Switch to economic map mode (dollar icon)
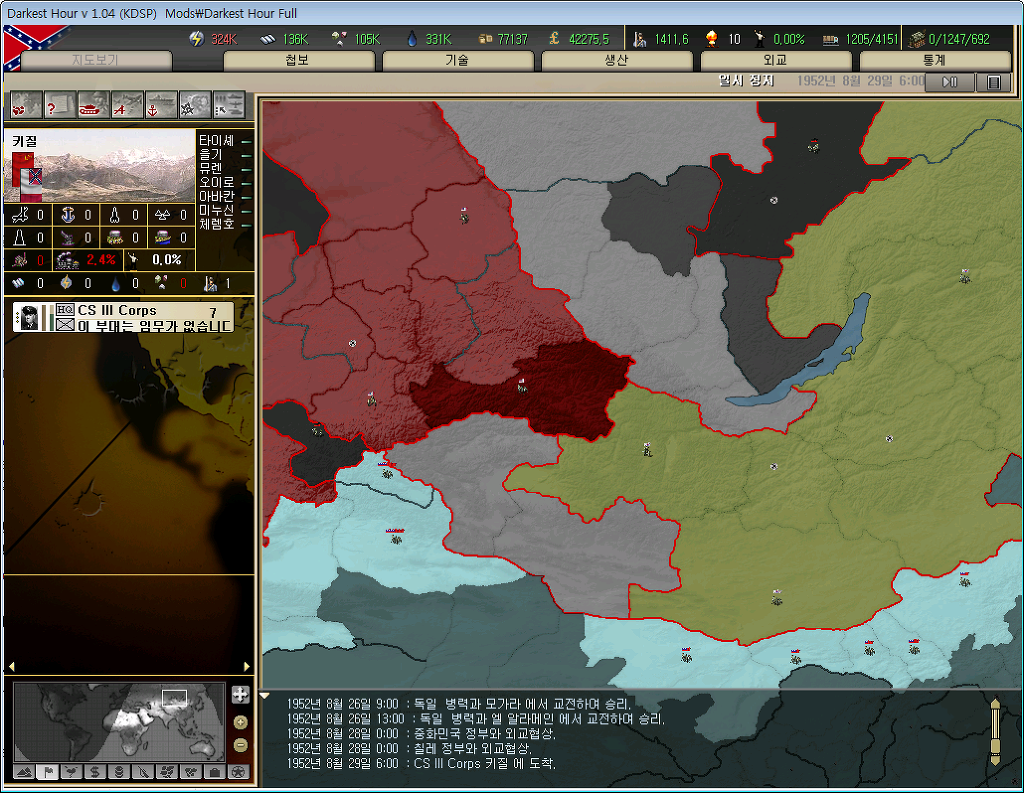Image resolution: width=1024 pixels, height=793 pixels. pos(95,772)
